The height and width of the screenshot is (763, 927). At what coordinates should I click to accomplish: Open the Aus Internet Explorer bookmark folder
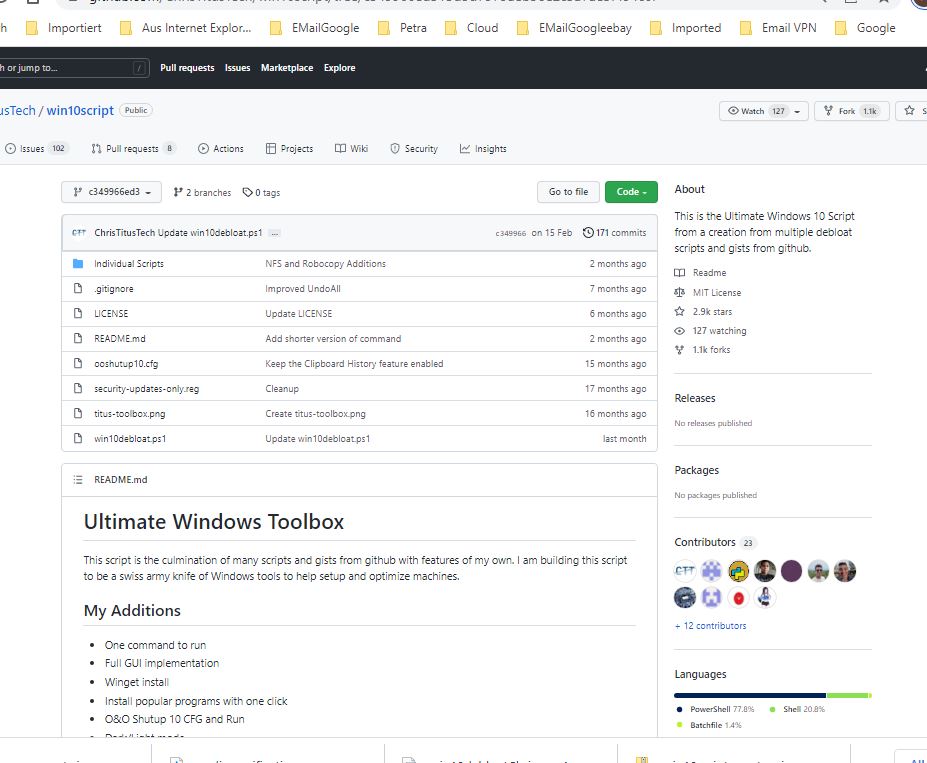tap(185, 28)
